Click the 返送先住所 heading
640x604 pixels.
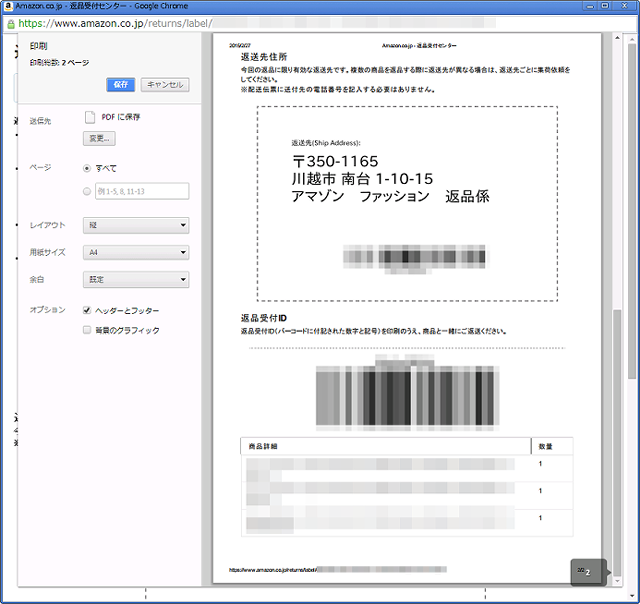point(264,57)
